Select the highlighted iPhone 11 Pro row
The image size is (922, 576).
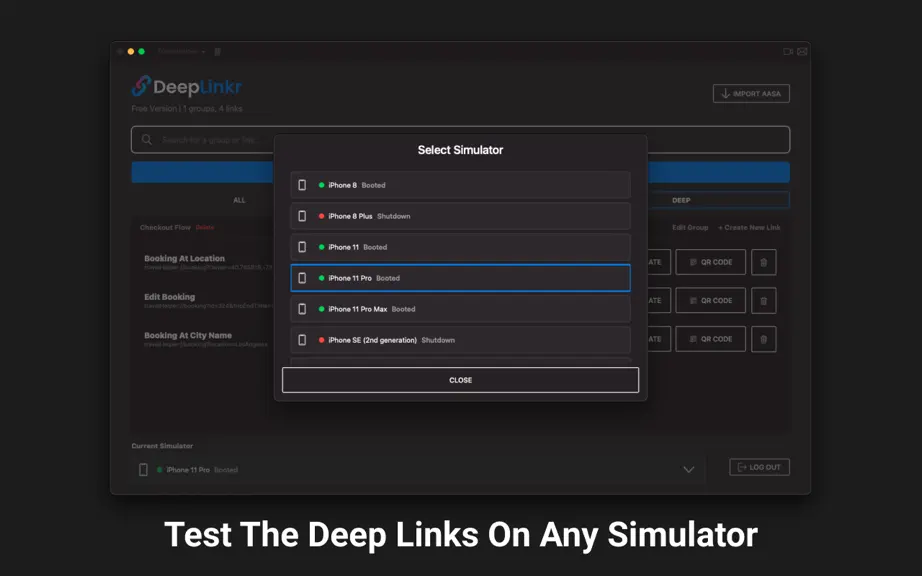pos(460,278)
